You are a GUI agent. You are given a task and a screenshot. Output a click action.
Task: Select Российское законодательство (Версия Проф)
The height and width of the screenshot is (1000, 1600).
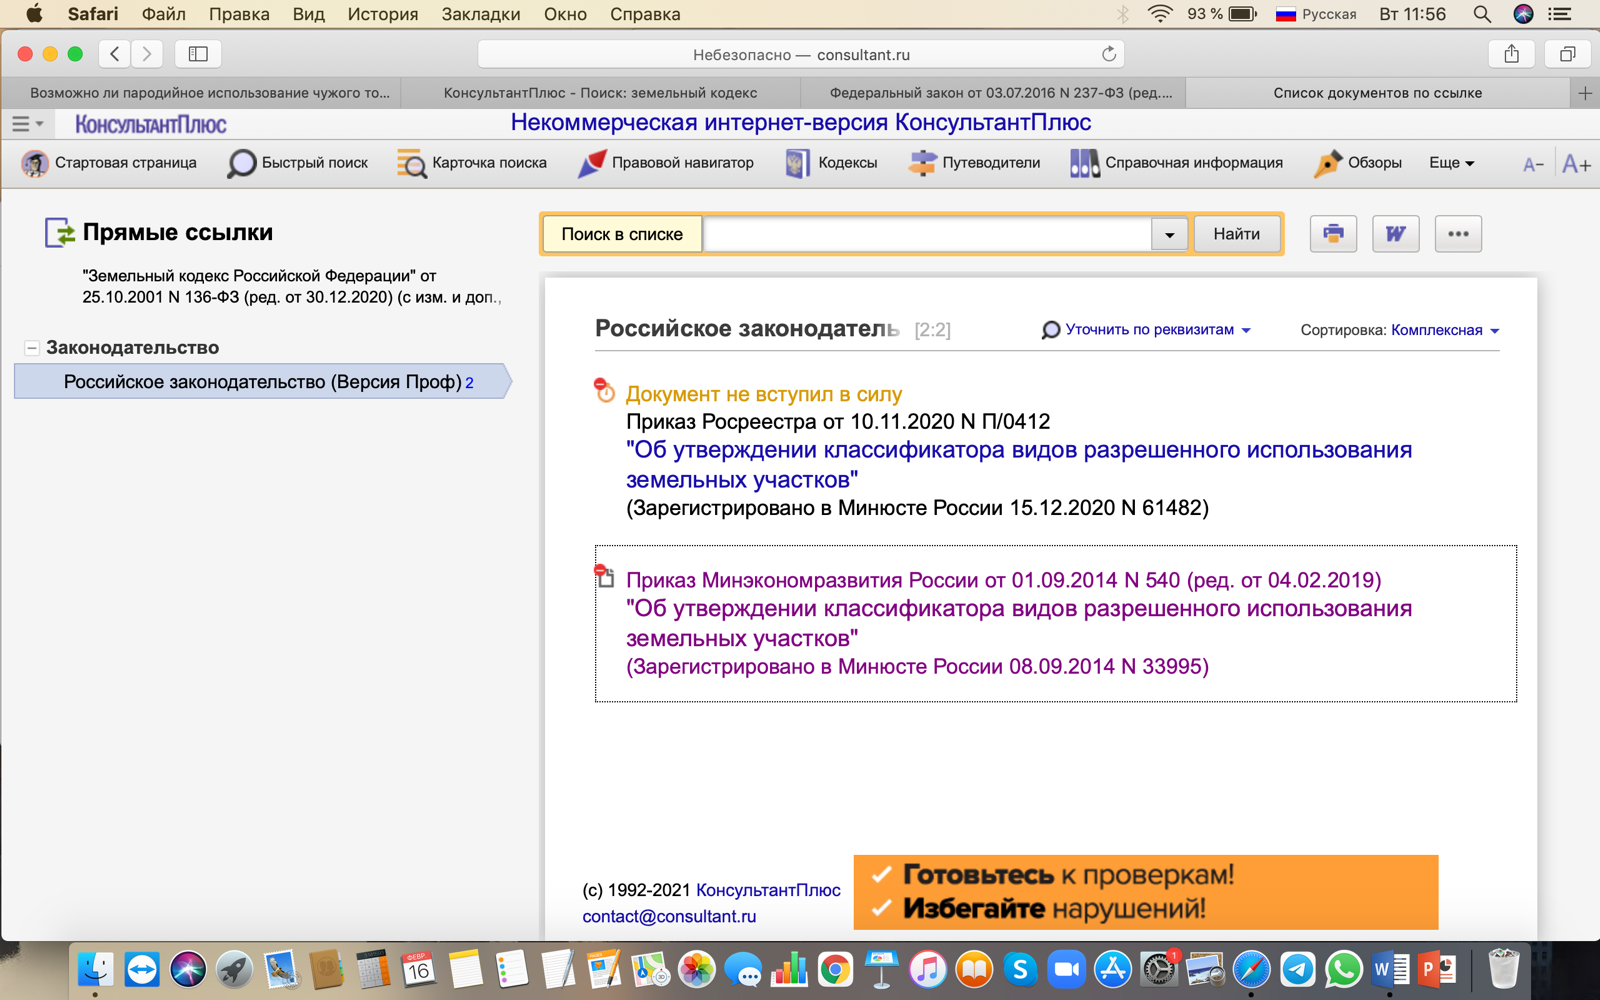(263, 382)
